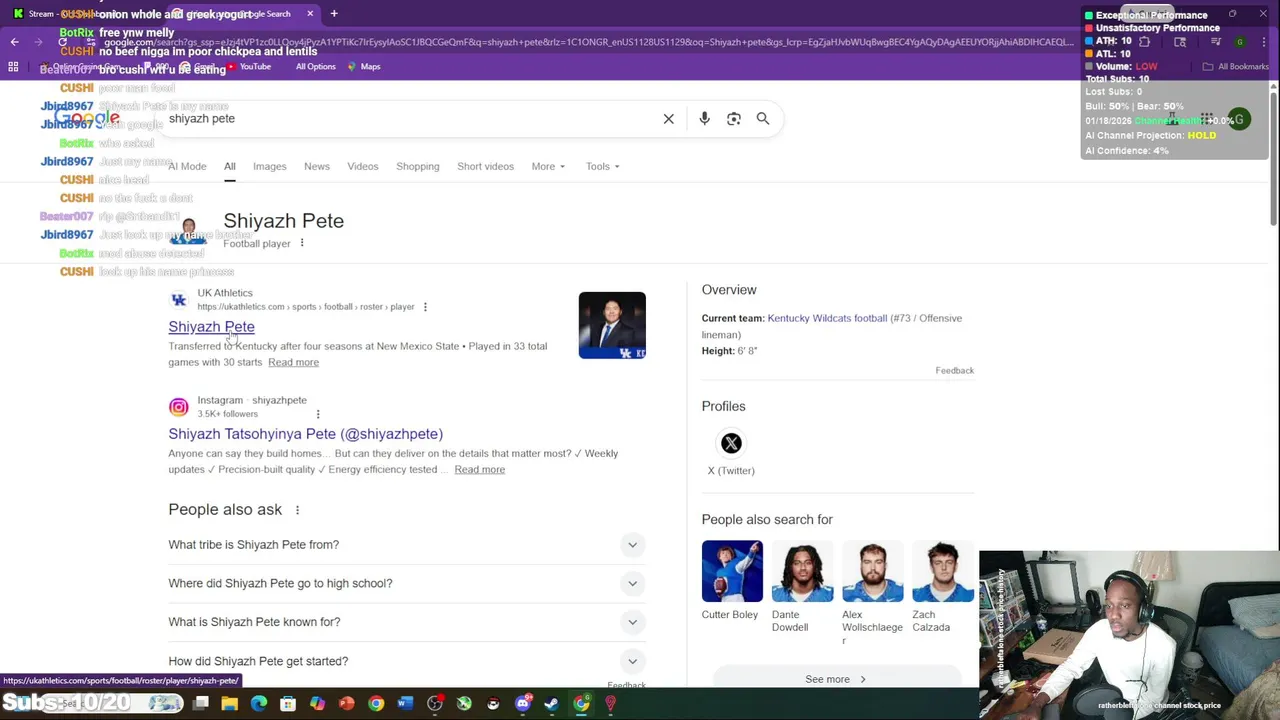Clear the search box with the X icon
Viewport: 1280px width, 720px height.
pos(669,119)
